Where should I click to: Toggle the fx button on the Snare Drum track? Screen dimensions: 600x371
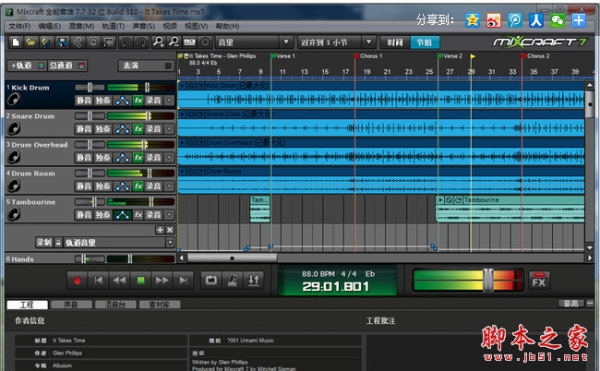138,129
